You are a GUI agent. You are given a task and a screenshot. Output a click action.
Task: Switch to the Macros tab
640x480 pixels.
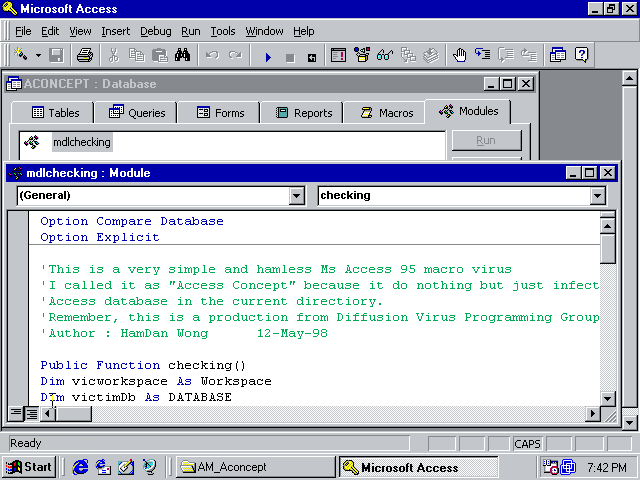tap(385, 113)
